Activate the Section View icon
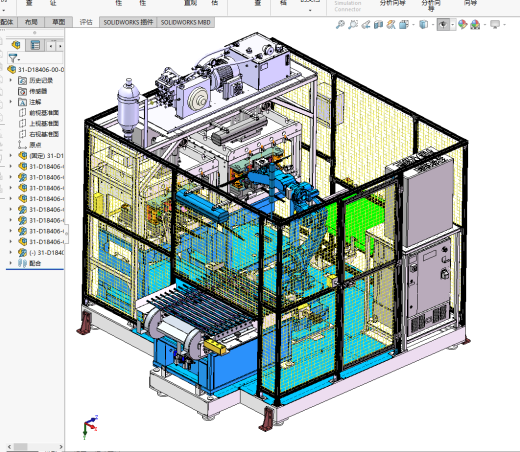The image size is (520, 452). [x=378, y=24]
